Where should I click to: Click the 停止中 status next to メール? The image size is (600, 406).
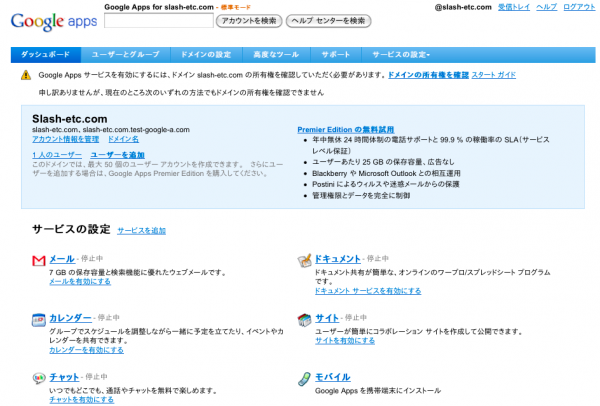pyautogui.click(x=92, y=259)
